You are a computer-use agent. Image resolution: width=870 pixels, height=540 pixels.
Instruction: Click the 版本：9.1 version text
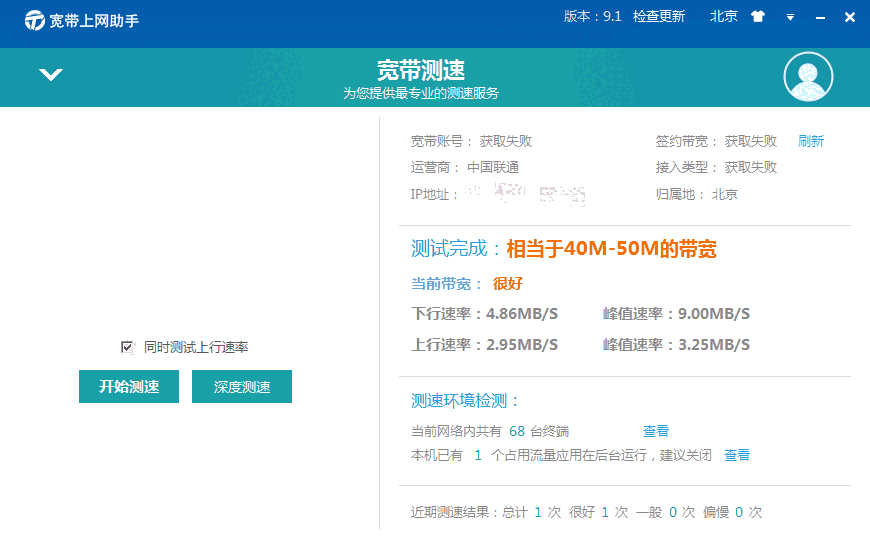pos(593,16)
